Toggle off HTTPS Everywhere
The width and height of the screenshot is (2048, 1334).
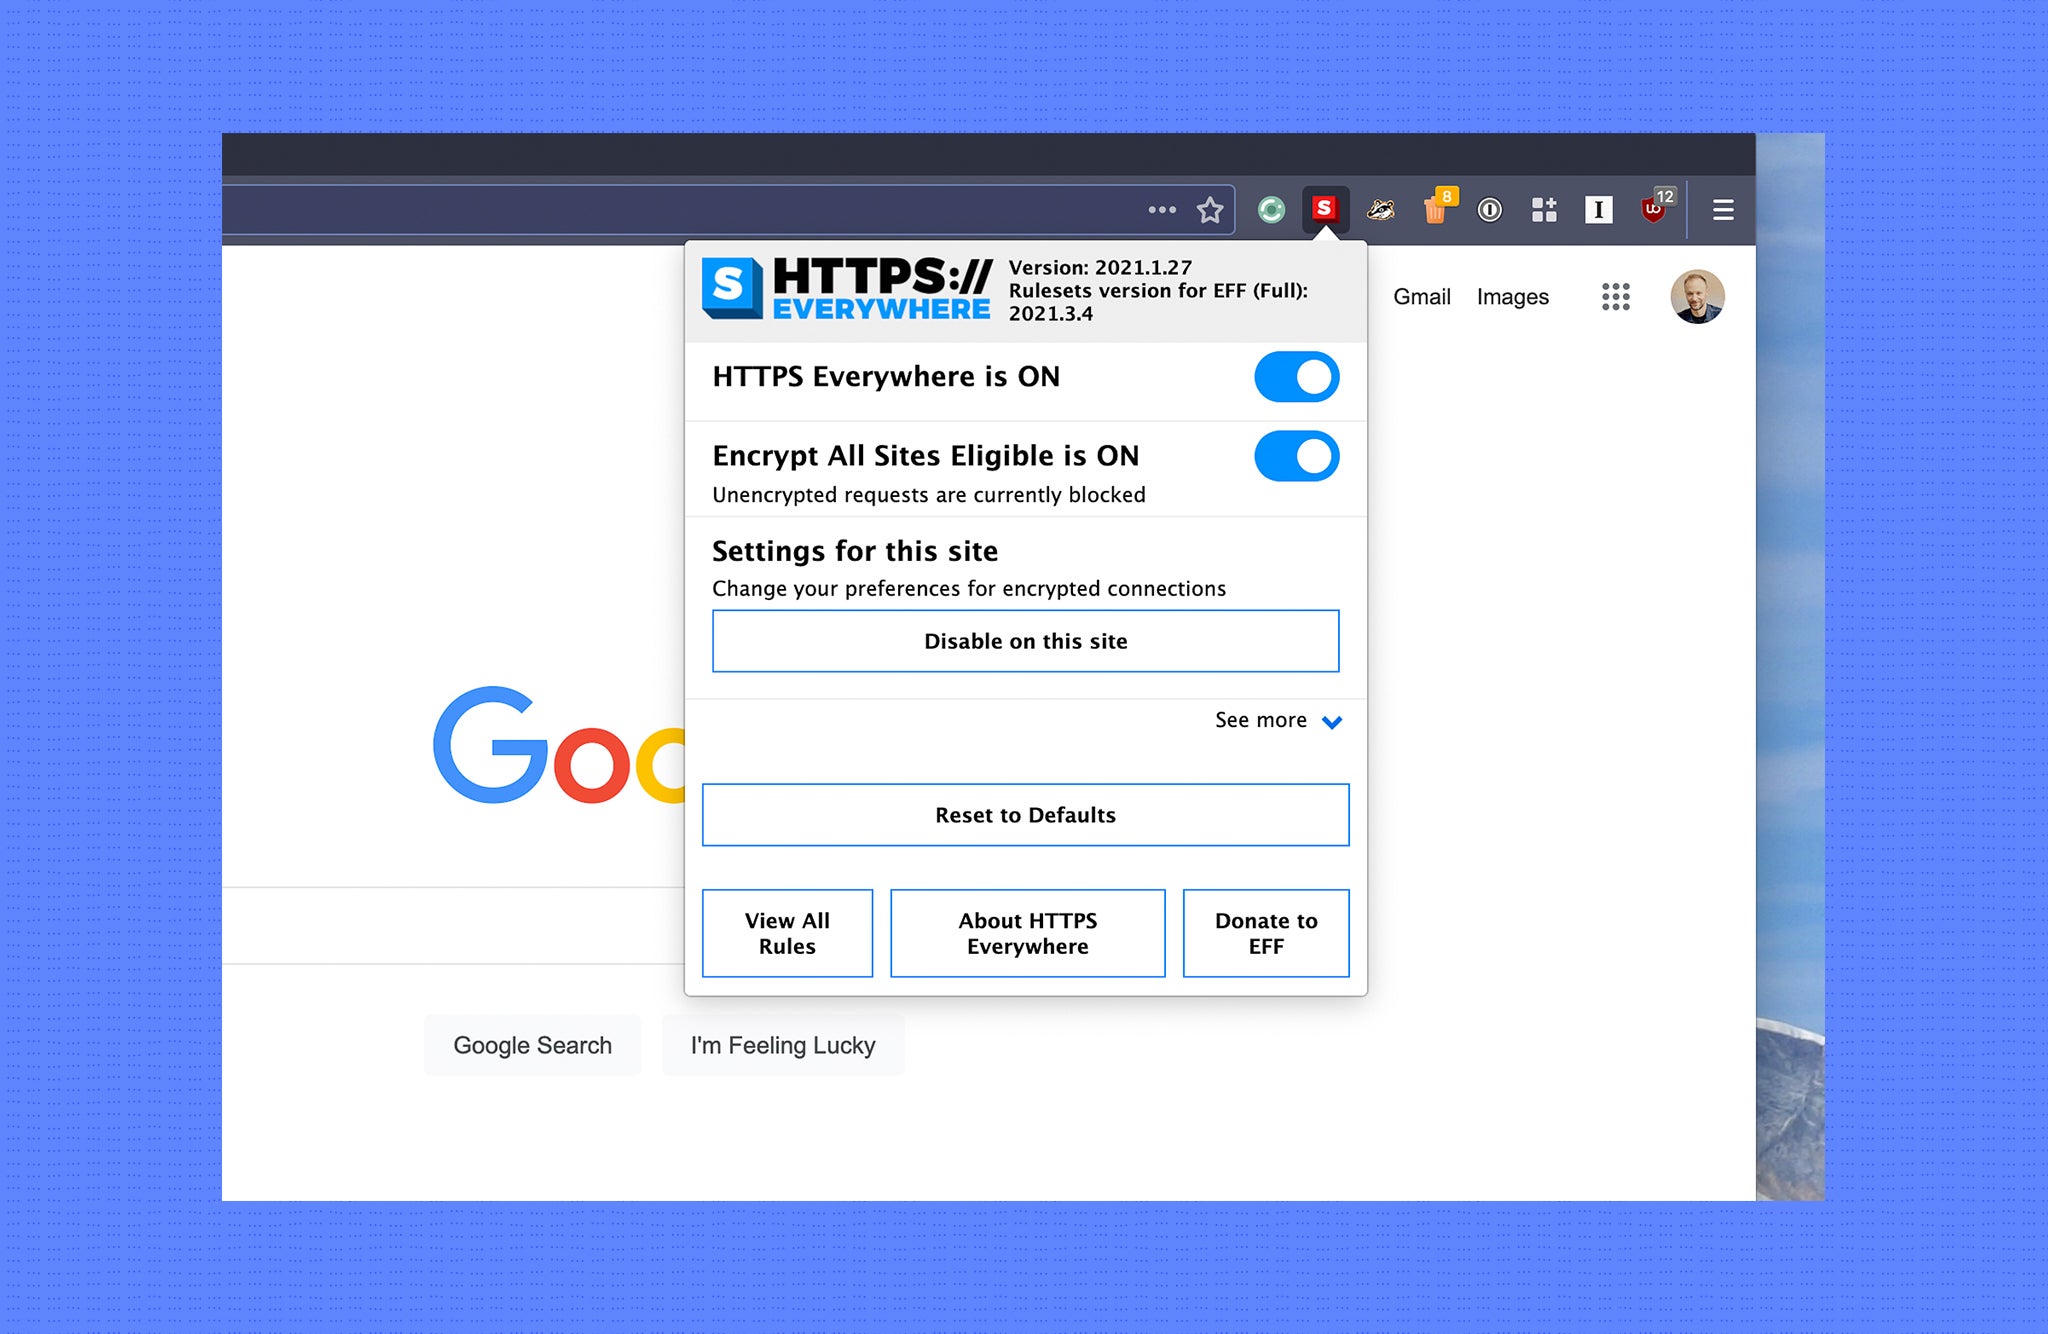click(x=1296, y=377)
